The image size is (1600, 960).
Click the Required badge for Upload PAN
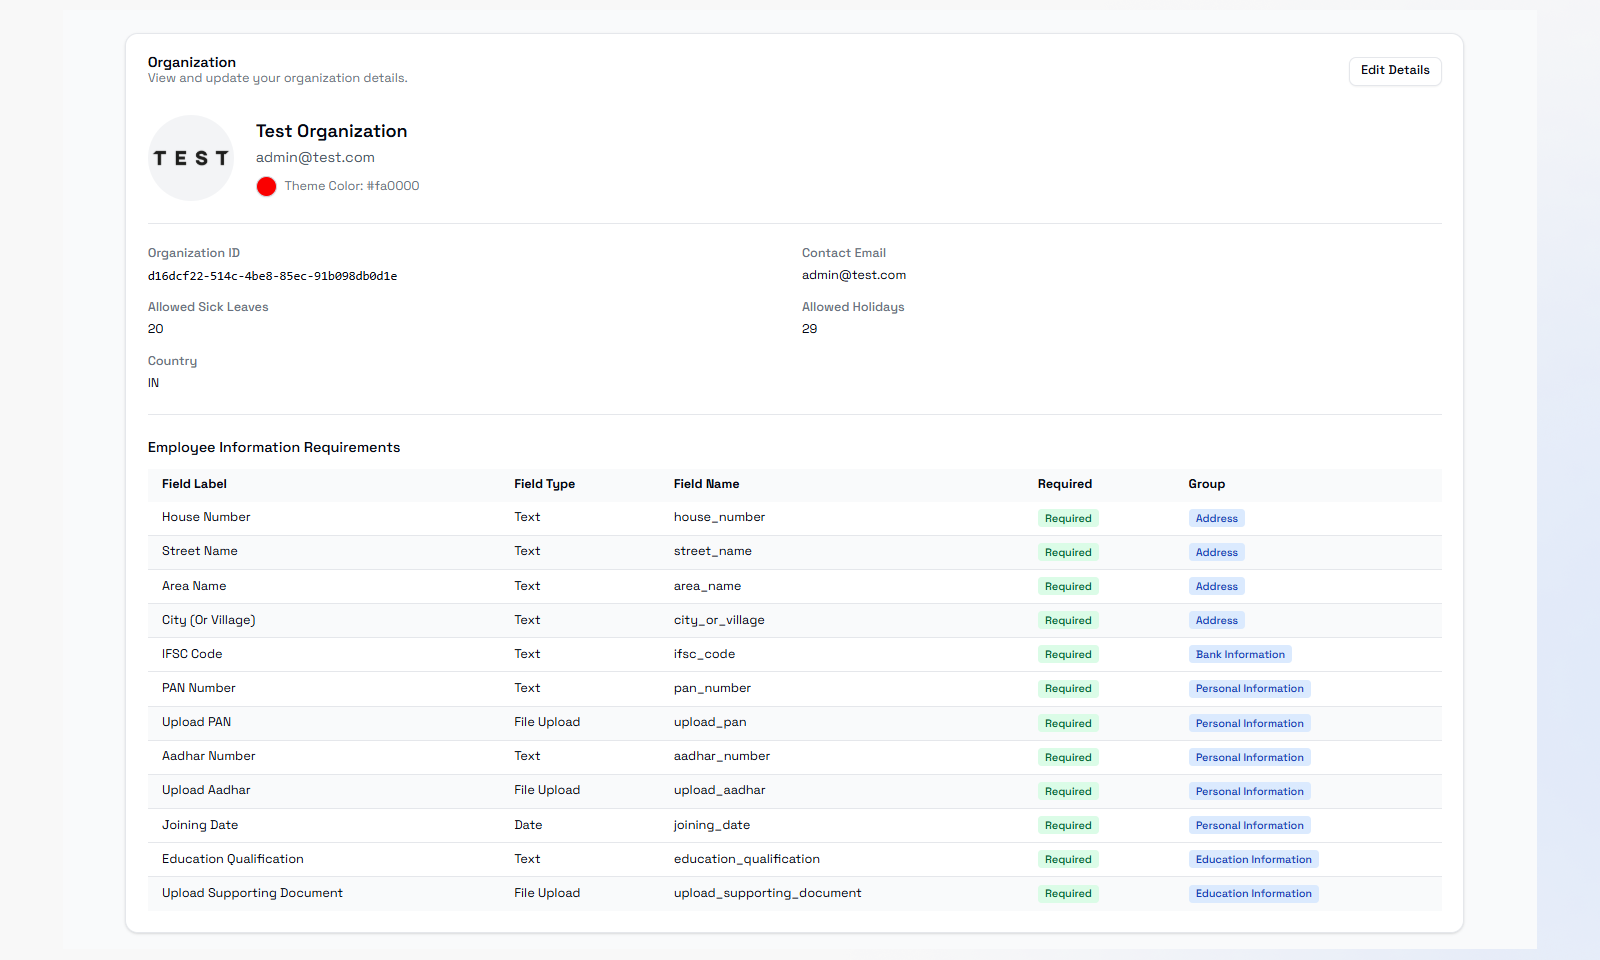(1067, 723)
